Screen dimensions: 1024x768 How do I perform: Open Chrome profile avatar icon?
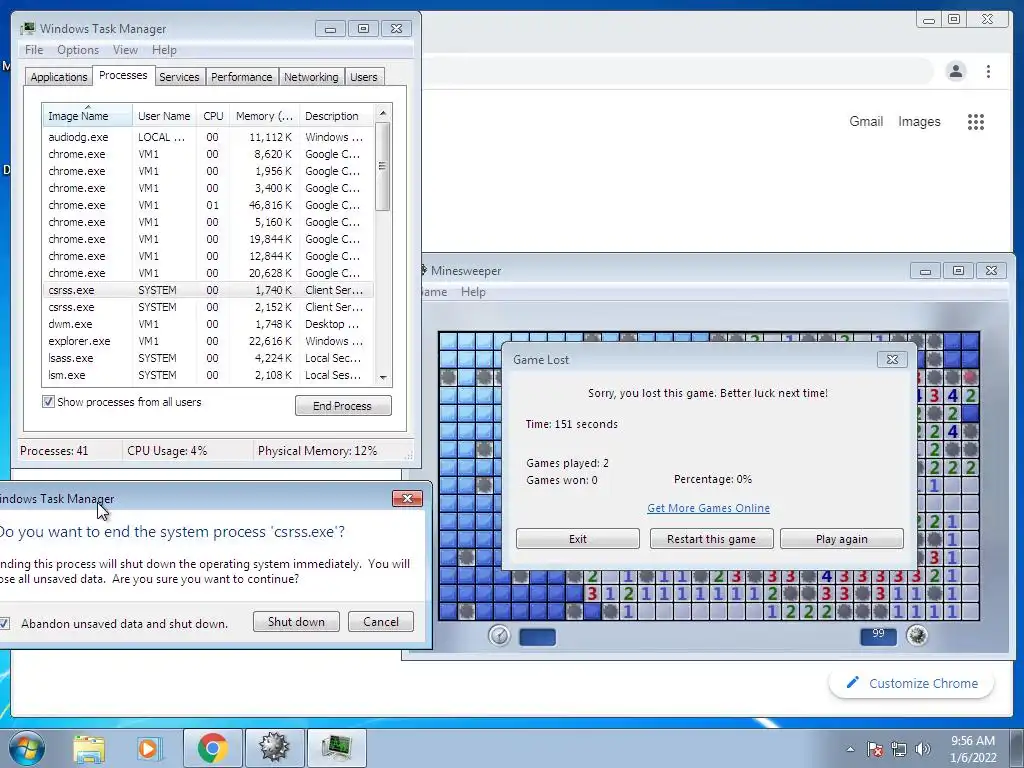pyautogui.click(x=955, y=71)
